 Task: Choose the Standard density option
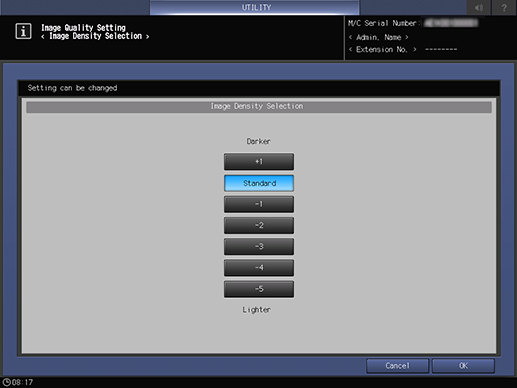click(259, 183)
